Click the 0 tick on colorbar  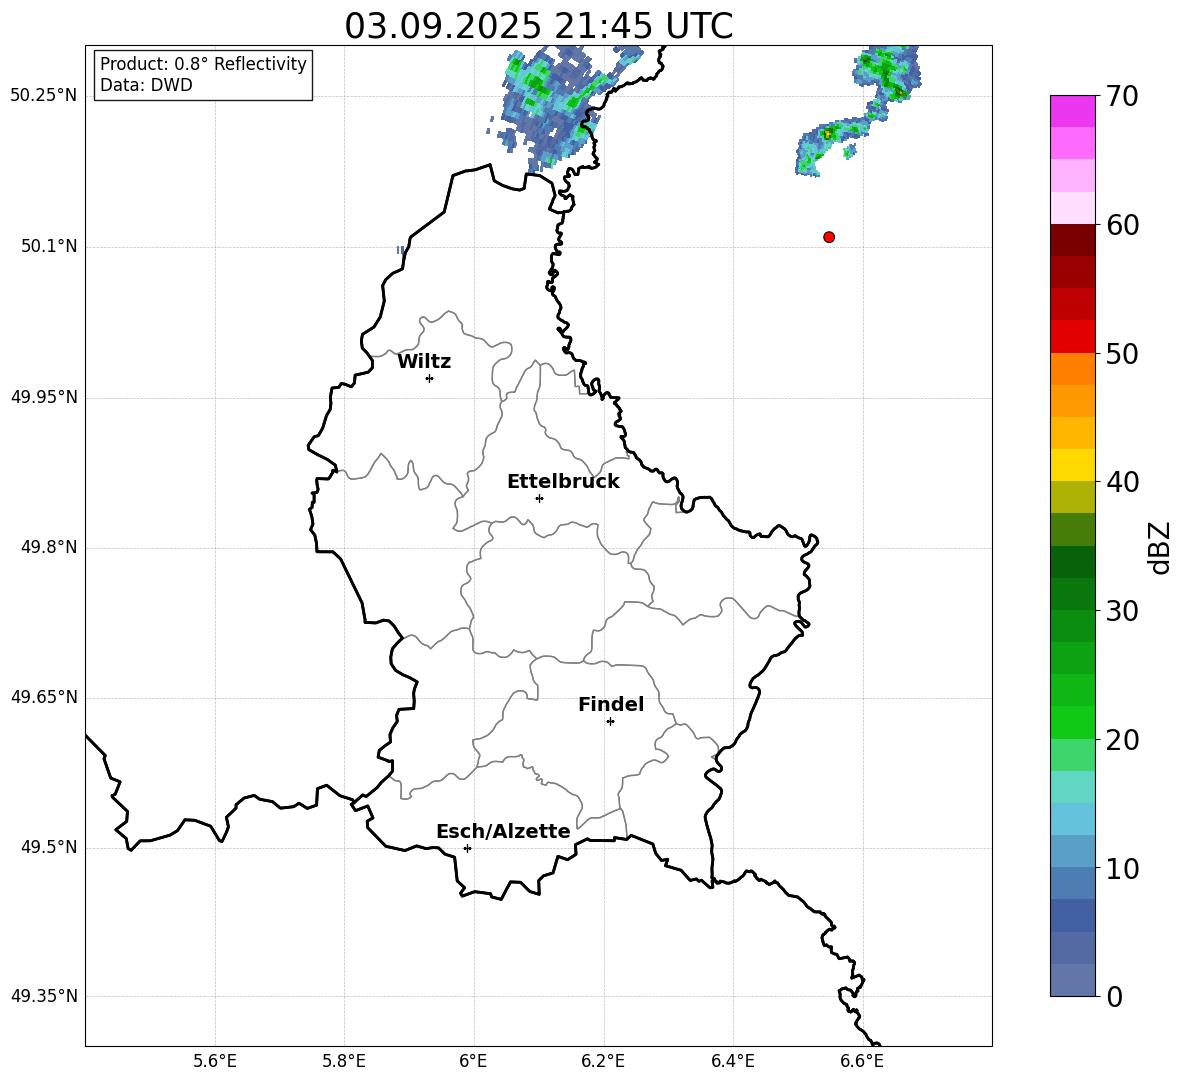click(x=1115, y=996)
